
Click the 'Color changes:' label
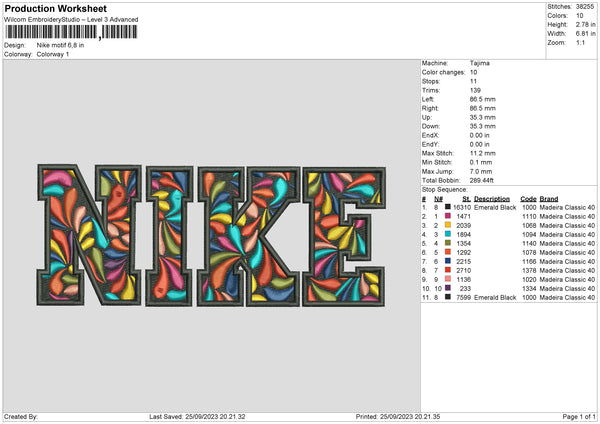click(443, 72)
